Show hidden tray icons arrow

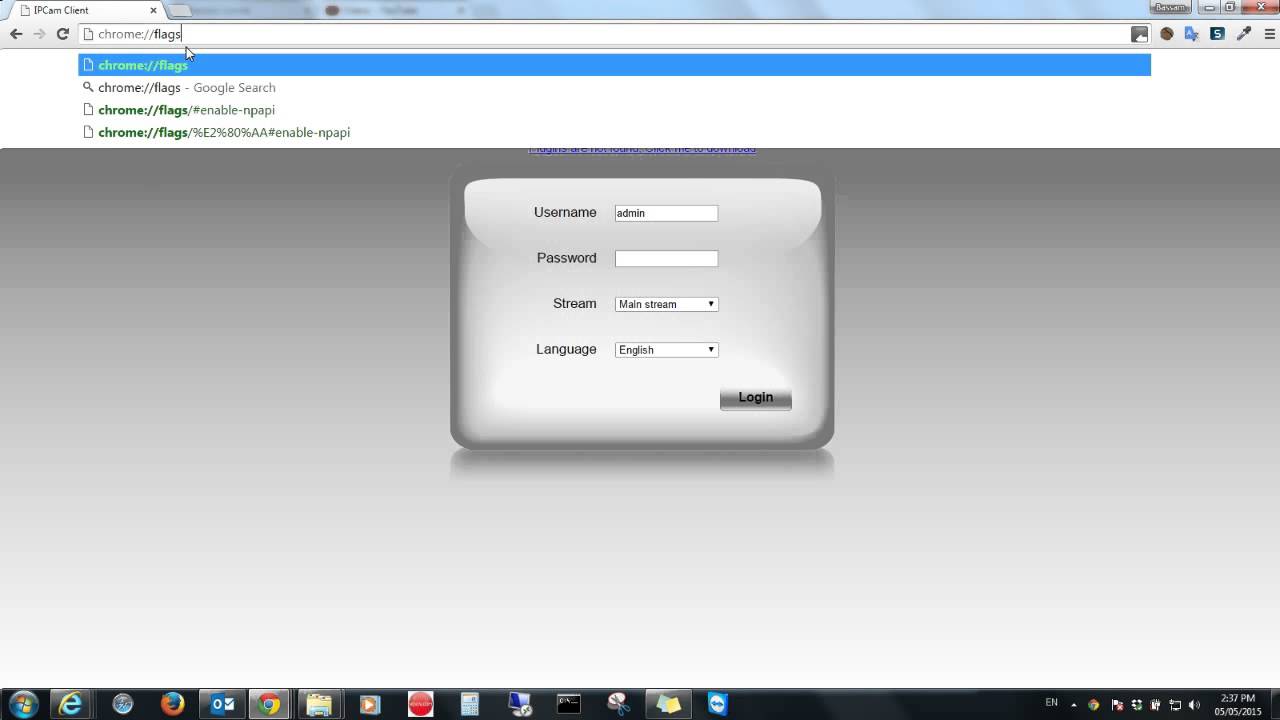click(1074, 704)
